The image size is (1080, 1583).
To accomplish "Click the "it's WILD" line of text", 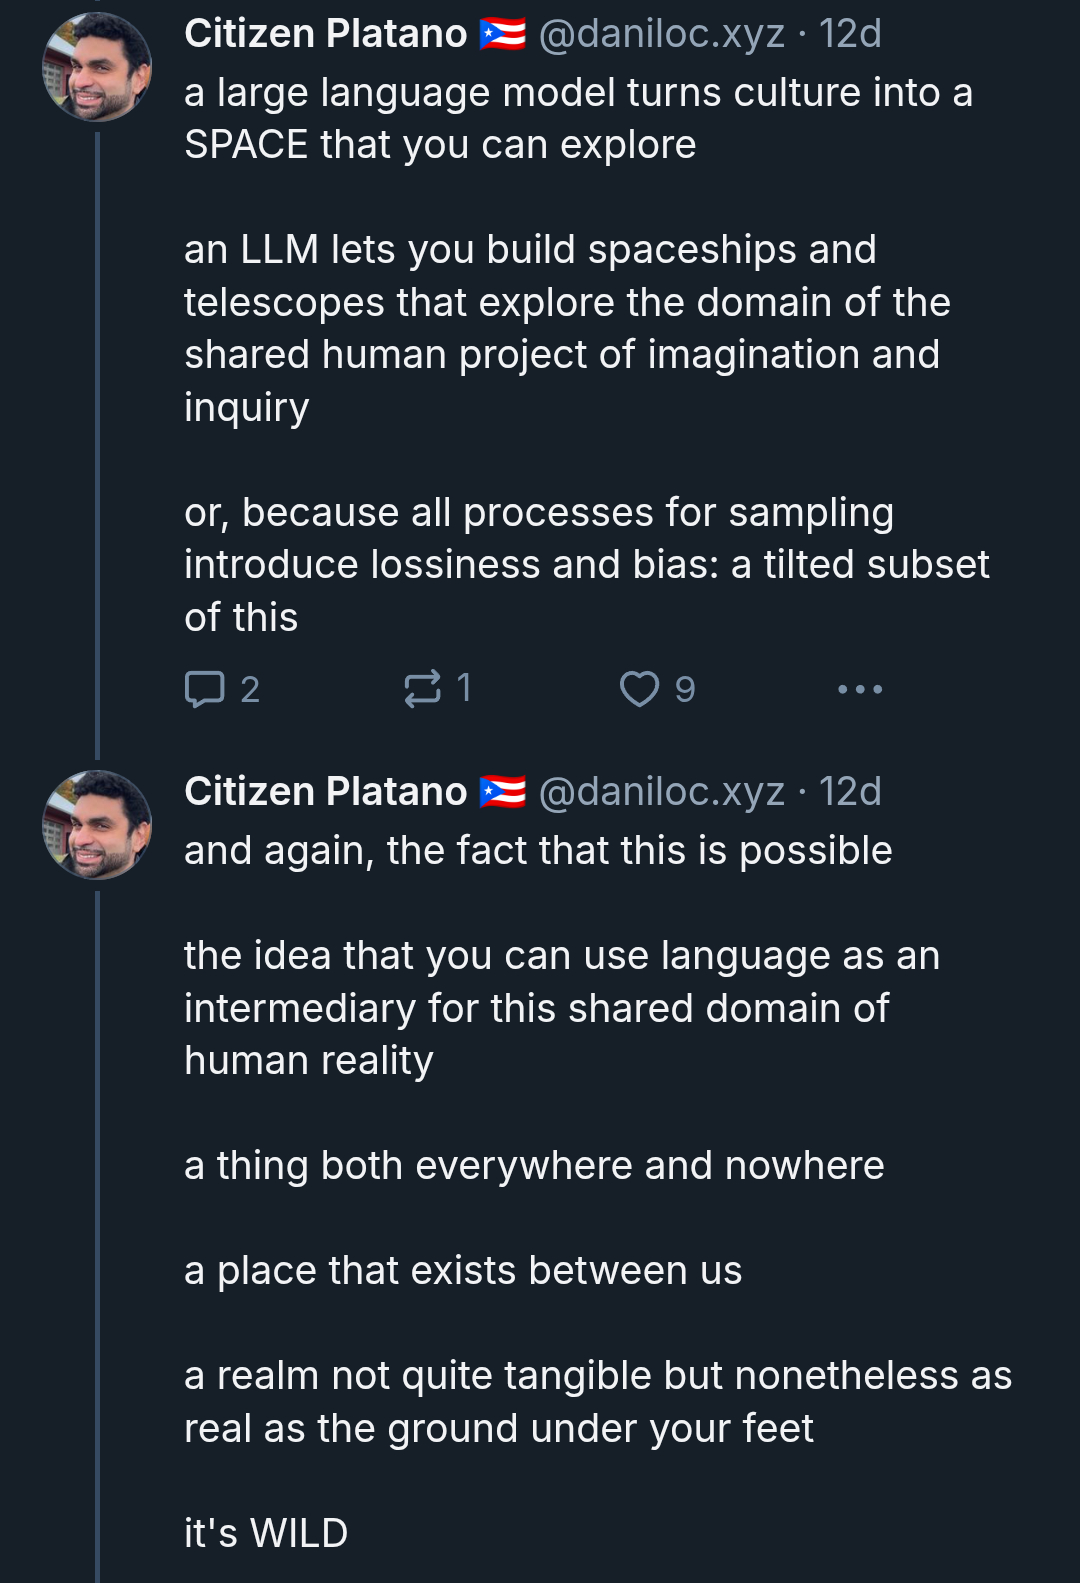I will coord(266,1533).
